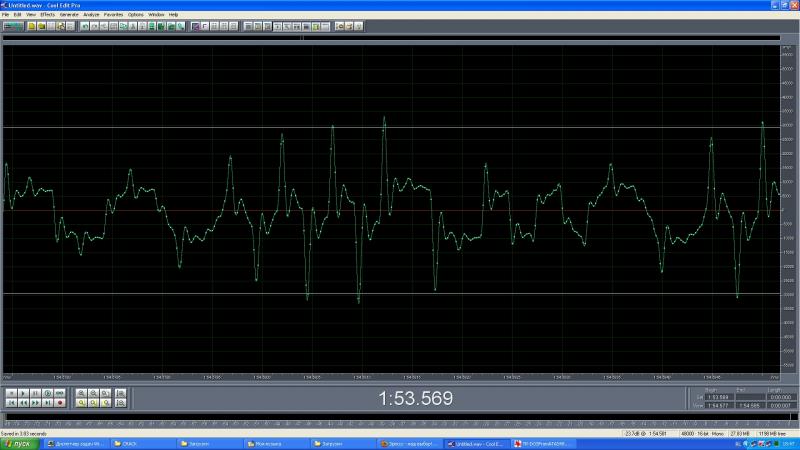Viewport: 800px width, 450px height.
Task: Click the Play Looped button
Action: 60,393
